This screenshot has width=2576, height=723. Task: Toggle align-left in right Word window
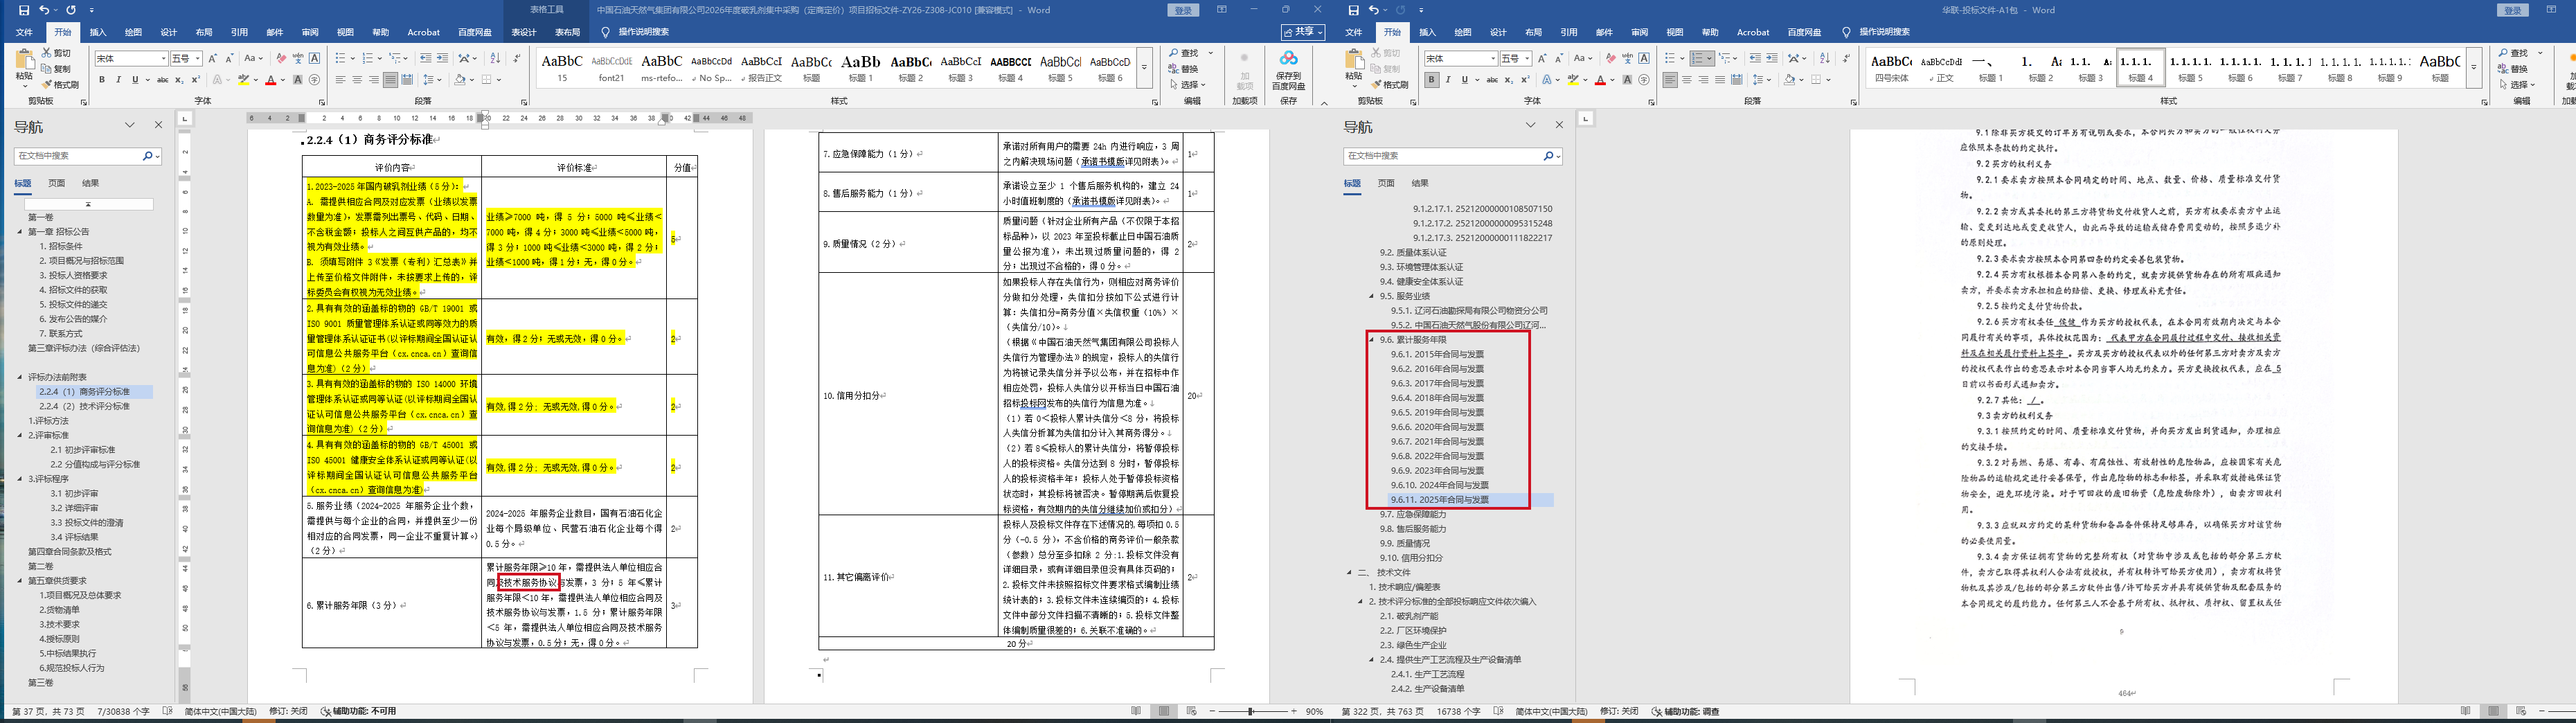[x=1670, y=80]
